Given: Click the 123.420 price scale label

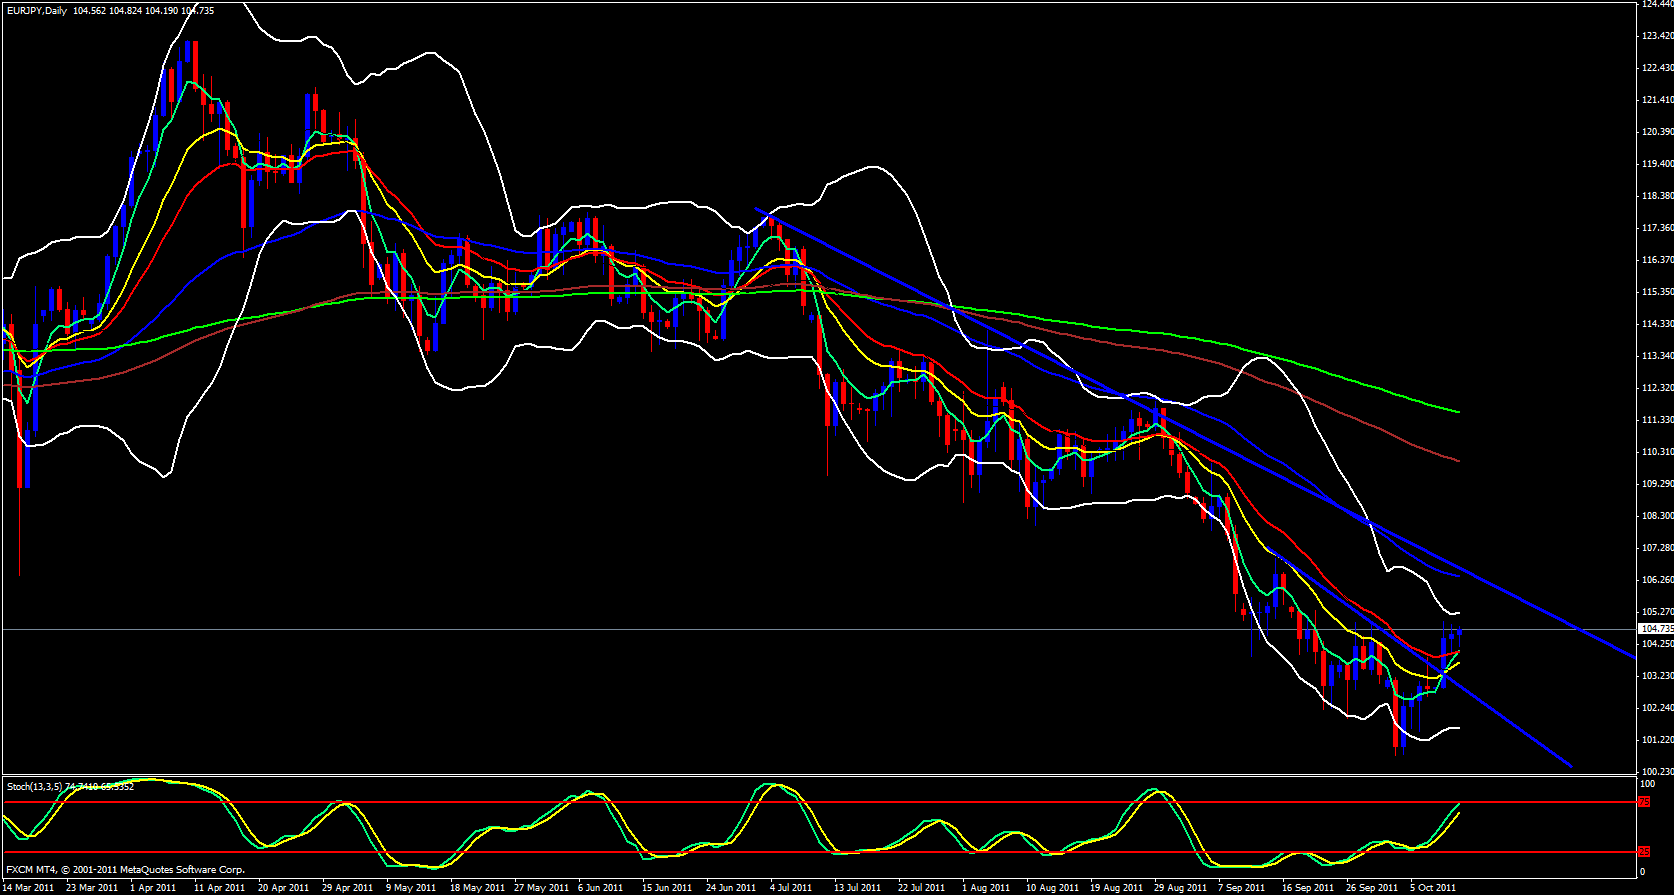Looking at the screenshot, I should [1657, 36].
